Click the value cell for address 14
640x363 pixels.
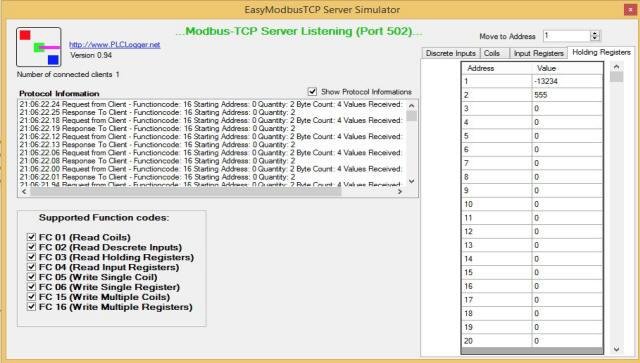click(567, 259)
